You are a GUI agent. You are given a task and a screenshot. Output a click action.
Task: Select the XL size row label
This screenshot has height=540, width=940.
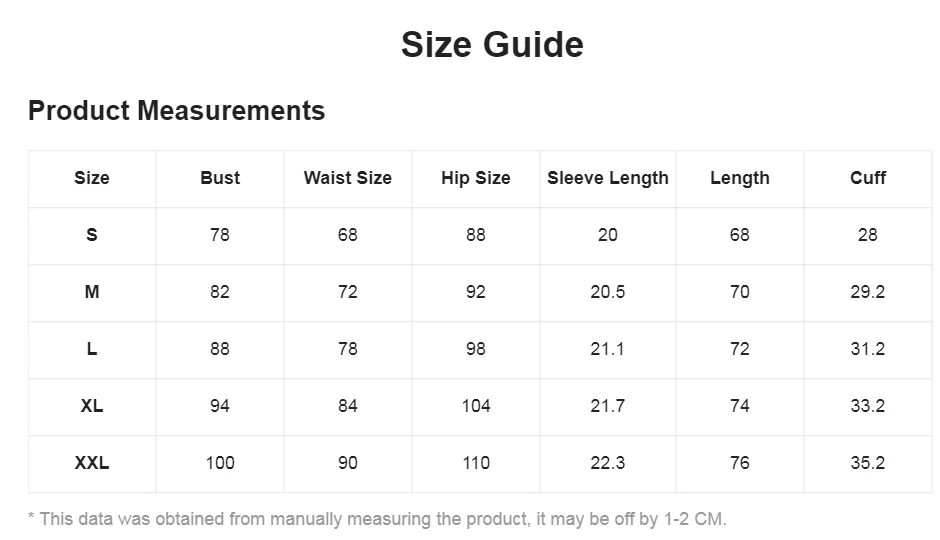click(92, 406)
